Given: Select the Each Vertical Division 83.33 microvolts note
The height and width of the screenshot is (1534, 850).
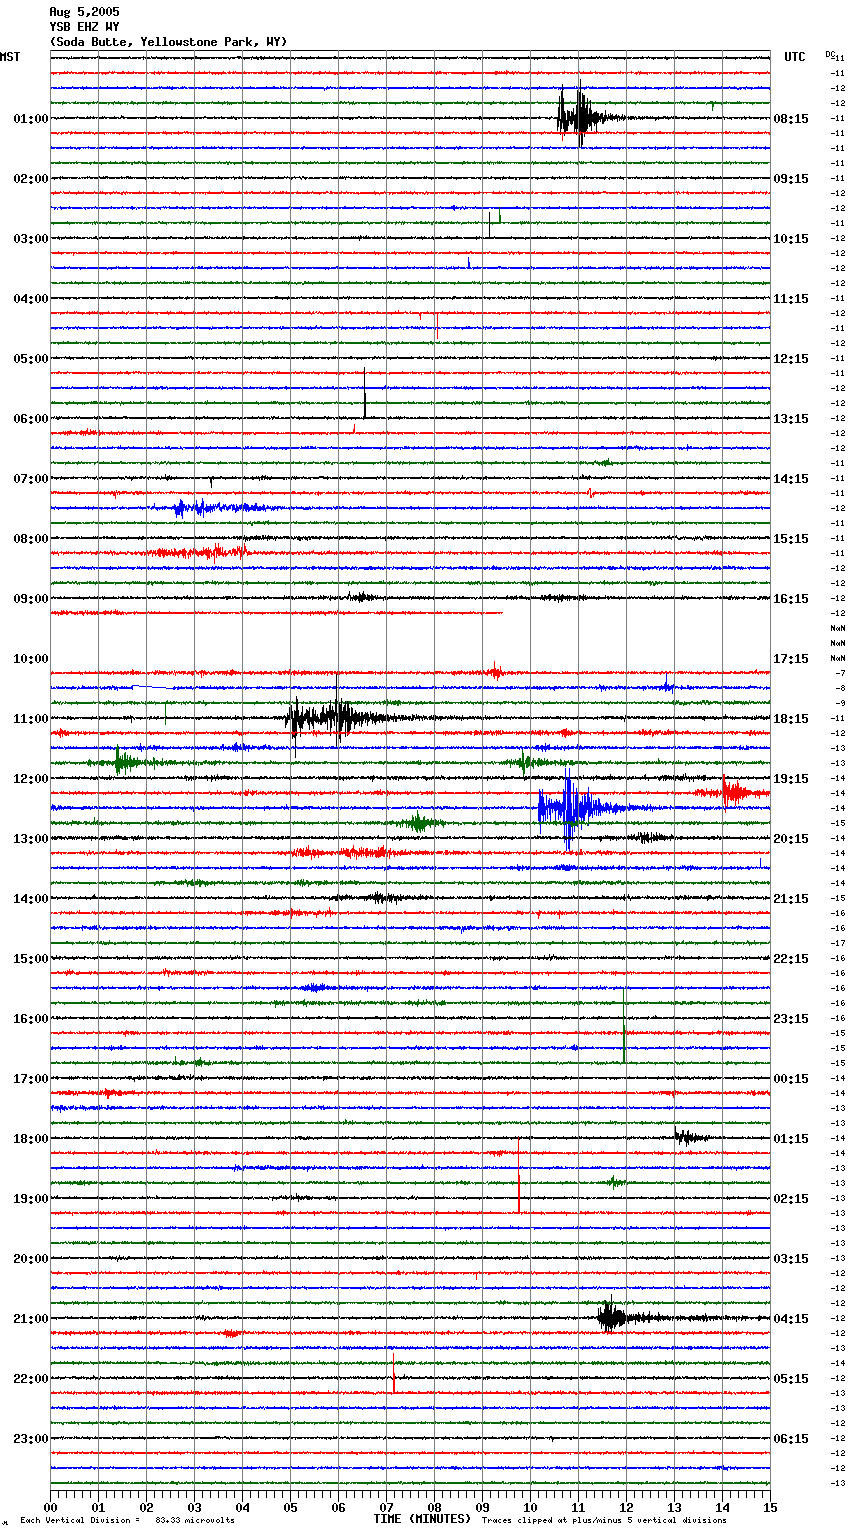Looking at the screenshot, I should click(x=127, y=1520).
